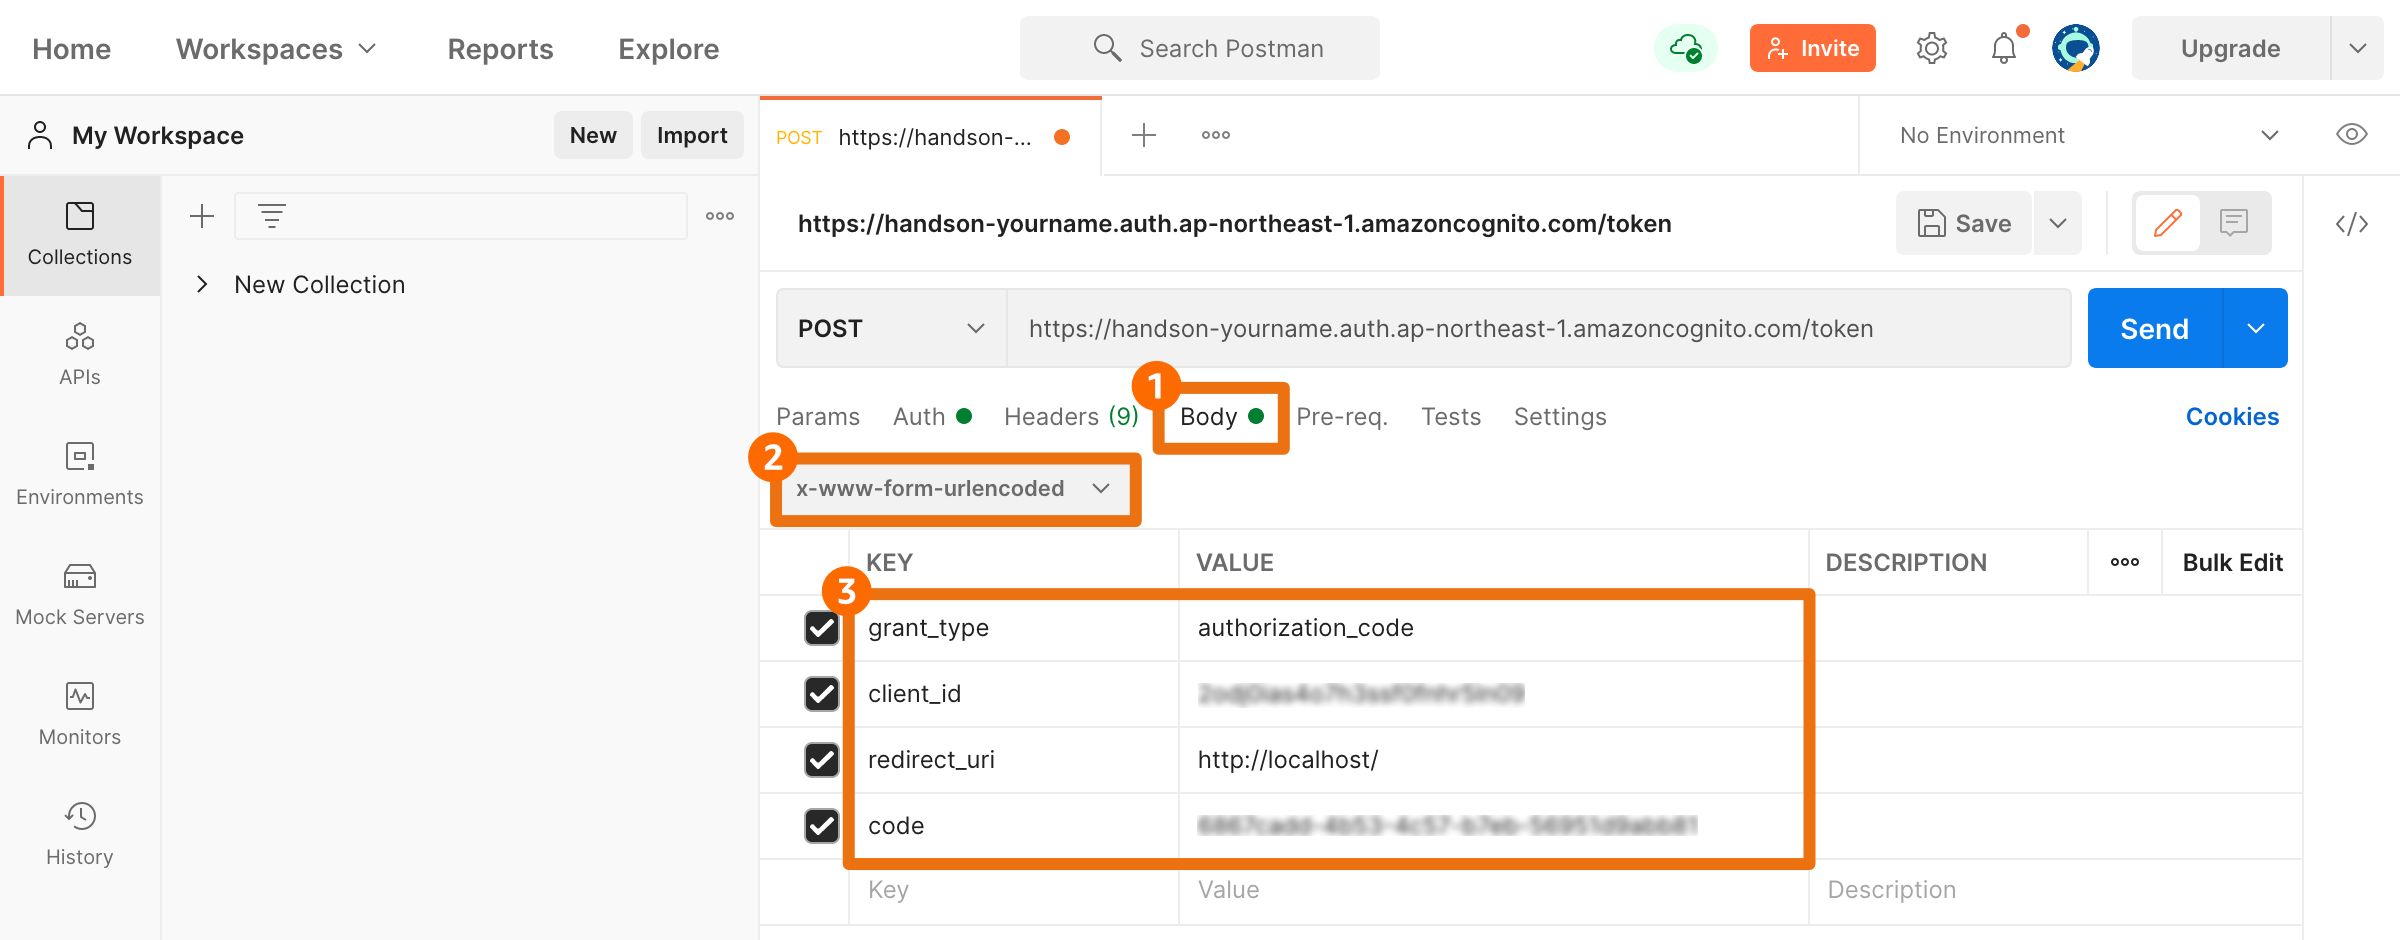This screenshot has height=940, width=2400.
Task: Open the code snippet panel icon
Action: click(x=2352, y=224)
